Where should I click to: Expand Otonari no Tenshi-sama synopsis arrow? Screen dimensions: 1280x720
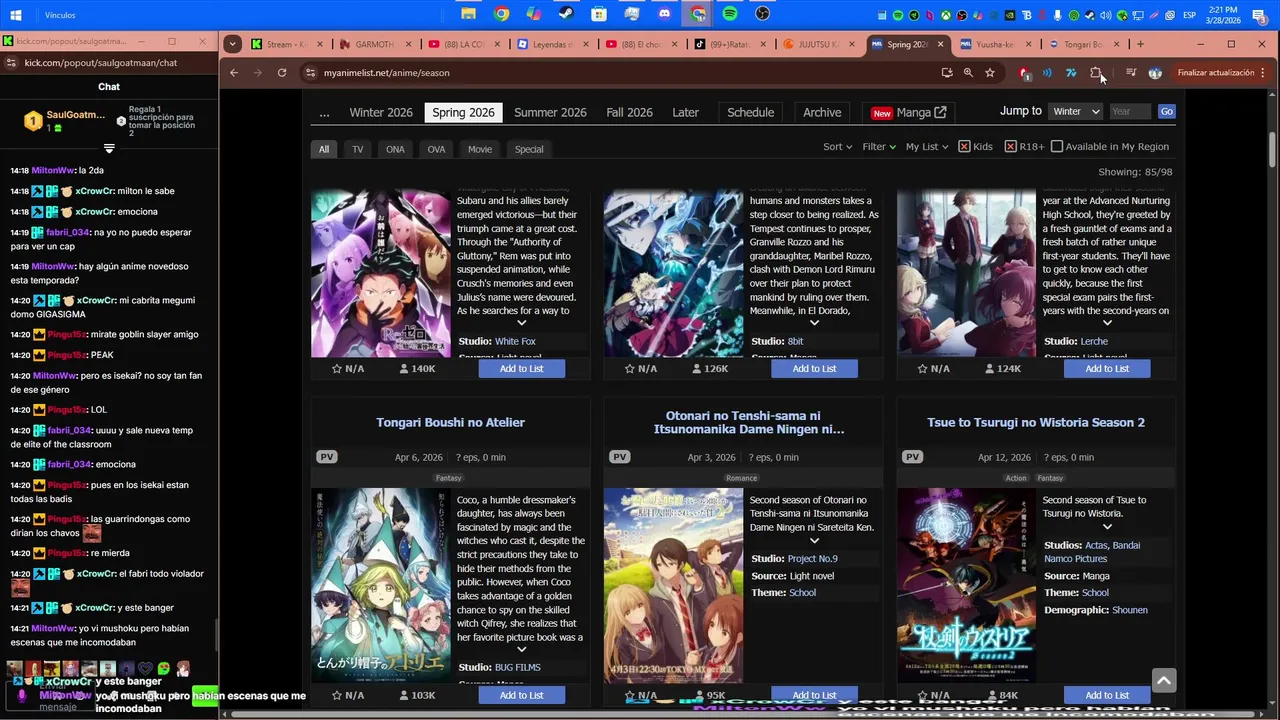point(814,541)
